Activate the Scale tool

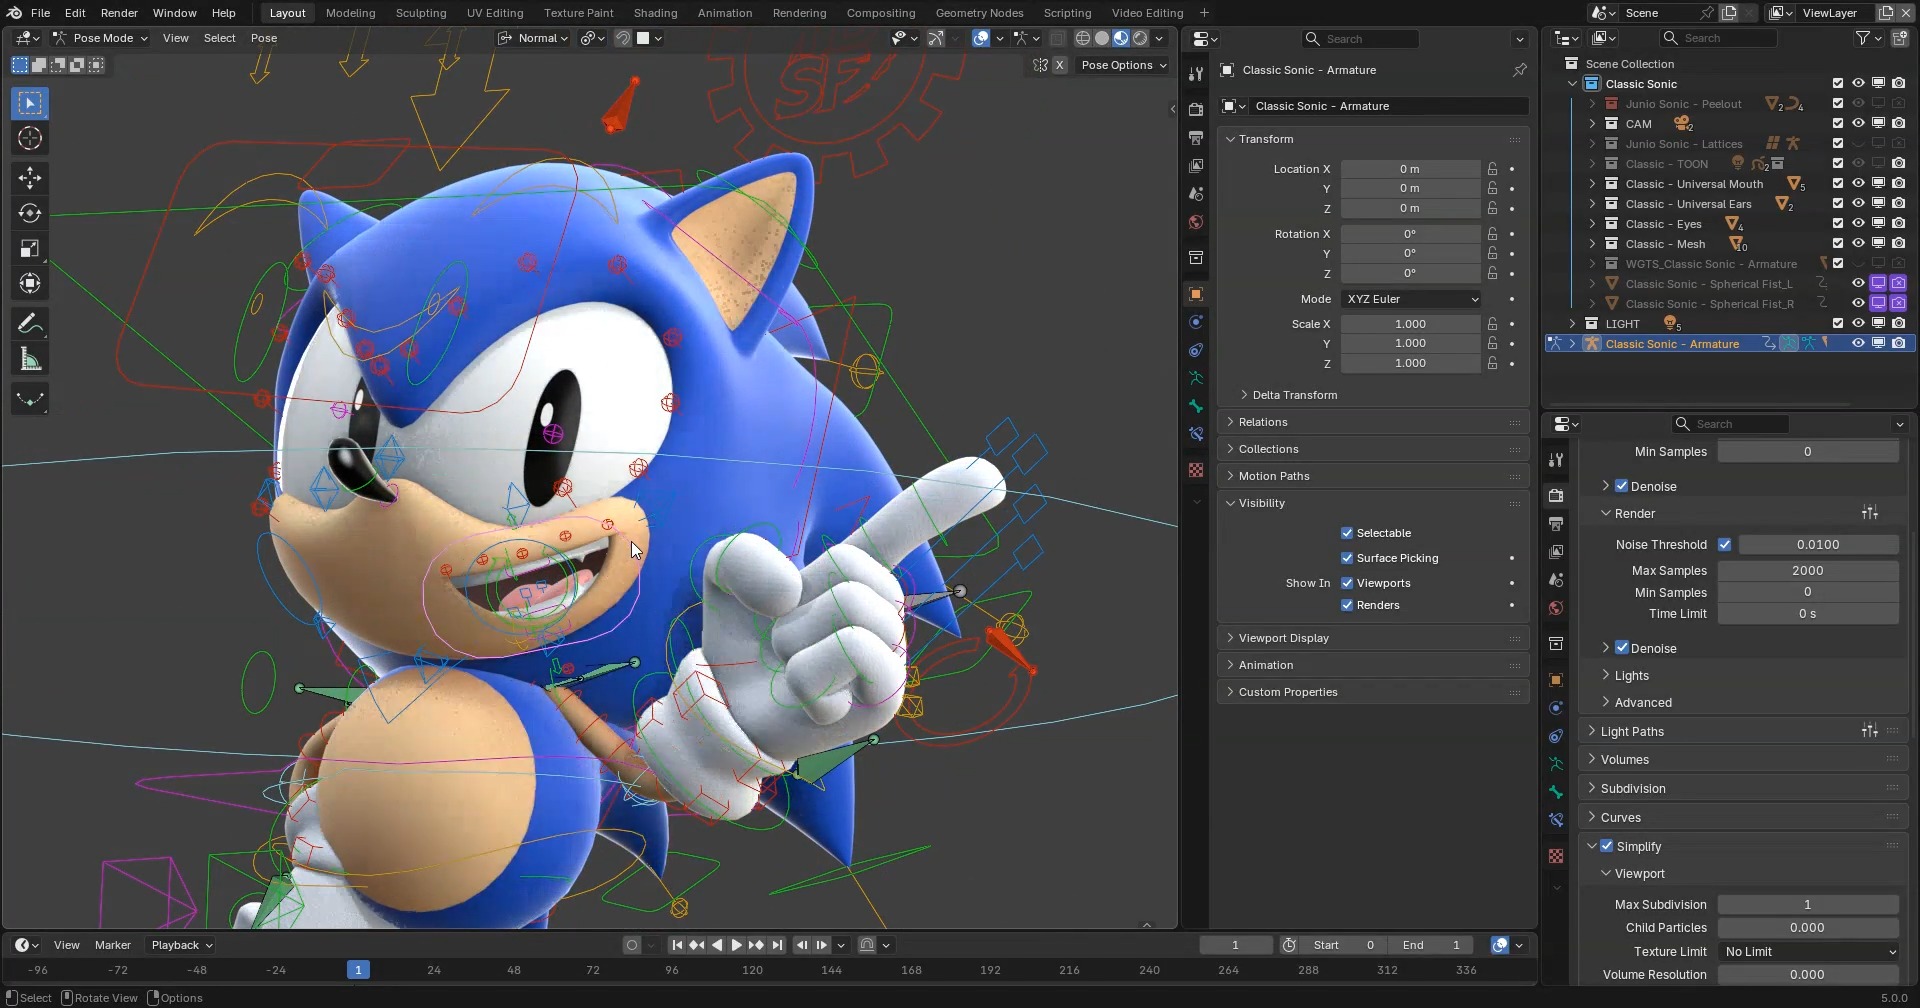coord(30,249)
